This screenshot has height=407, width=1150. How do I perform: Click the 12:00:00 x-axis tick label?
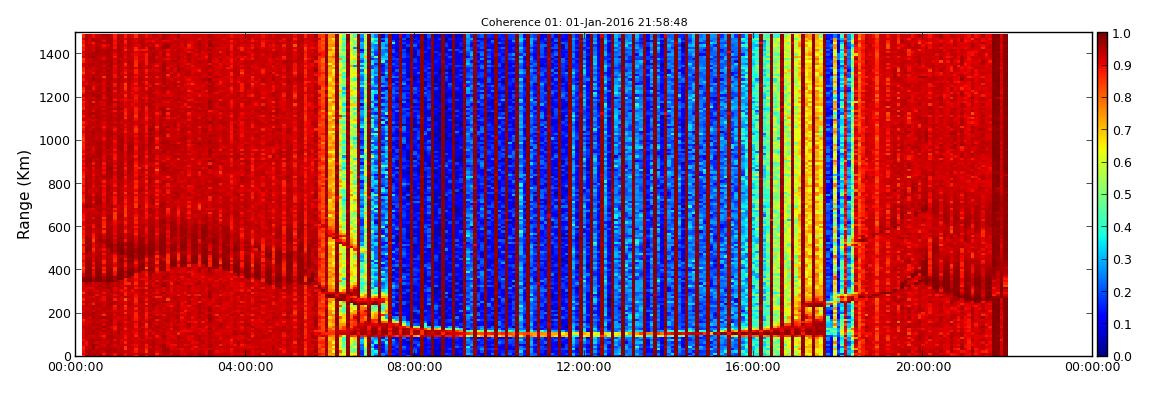(x=585, y=367)
